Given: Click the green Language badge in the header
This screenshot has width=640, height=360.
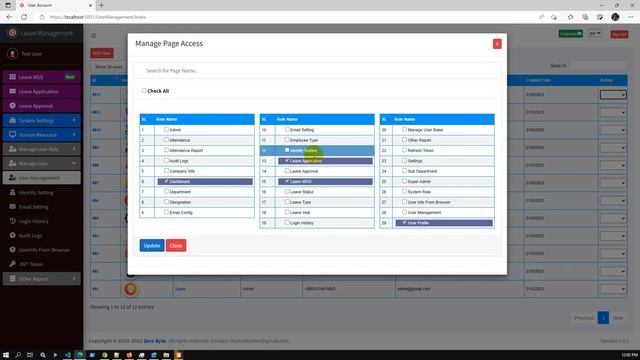Looking at the screenshot, I should (570, 33).
